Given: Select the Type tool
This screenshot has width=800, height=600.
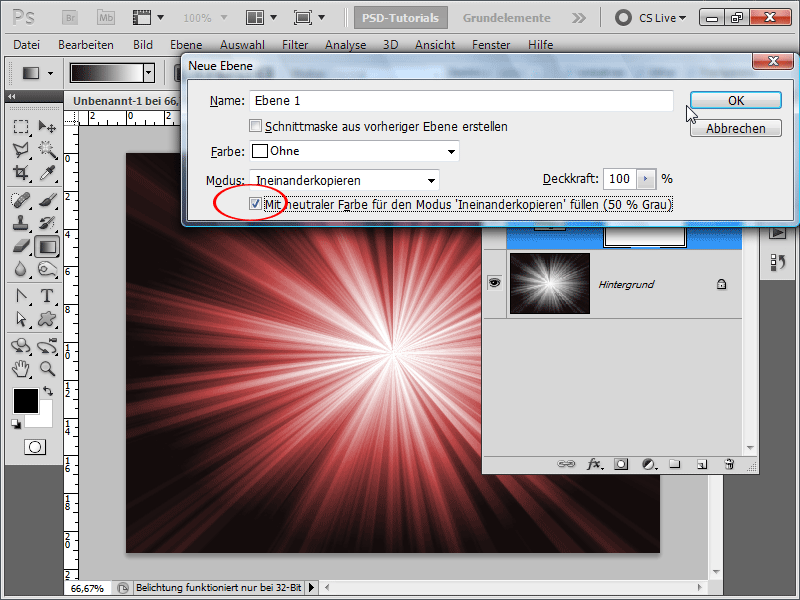Looking at the screenshot, I should click(x=47, y=296).
